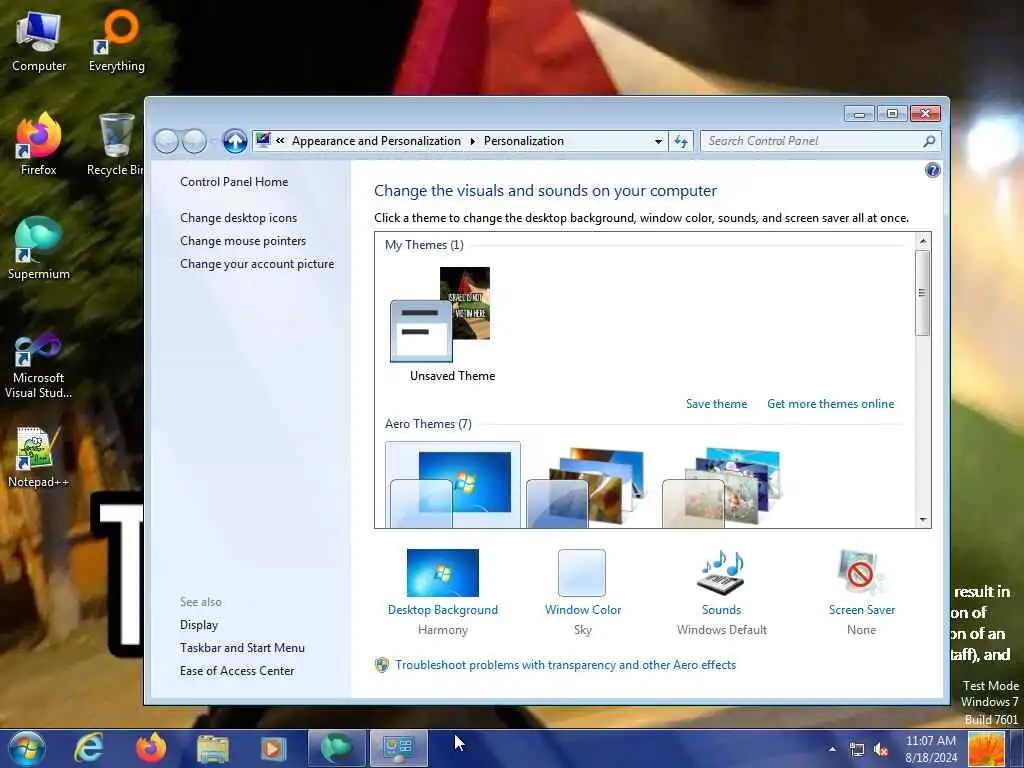Open Help with the question mark icon
Image resolution: width=1024 pixels, height=768 pixels.
[933, 170]
